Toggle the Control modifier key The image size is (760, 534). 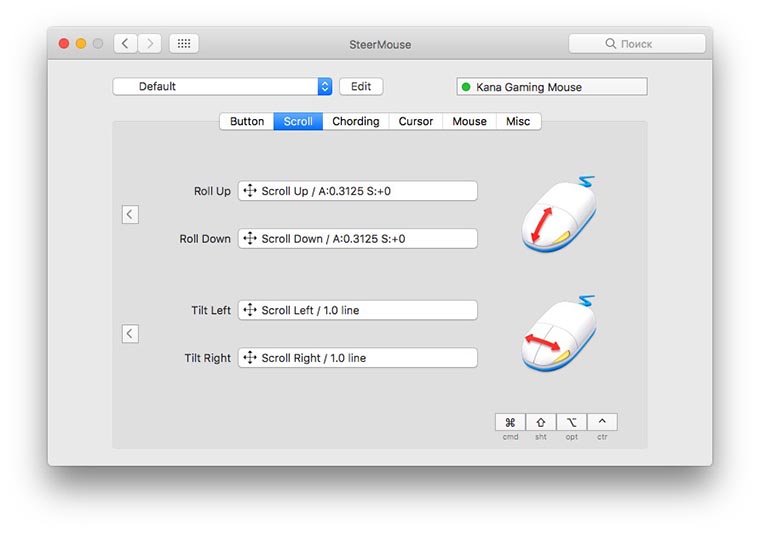pyautogui.click(x=602, y=423)
